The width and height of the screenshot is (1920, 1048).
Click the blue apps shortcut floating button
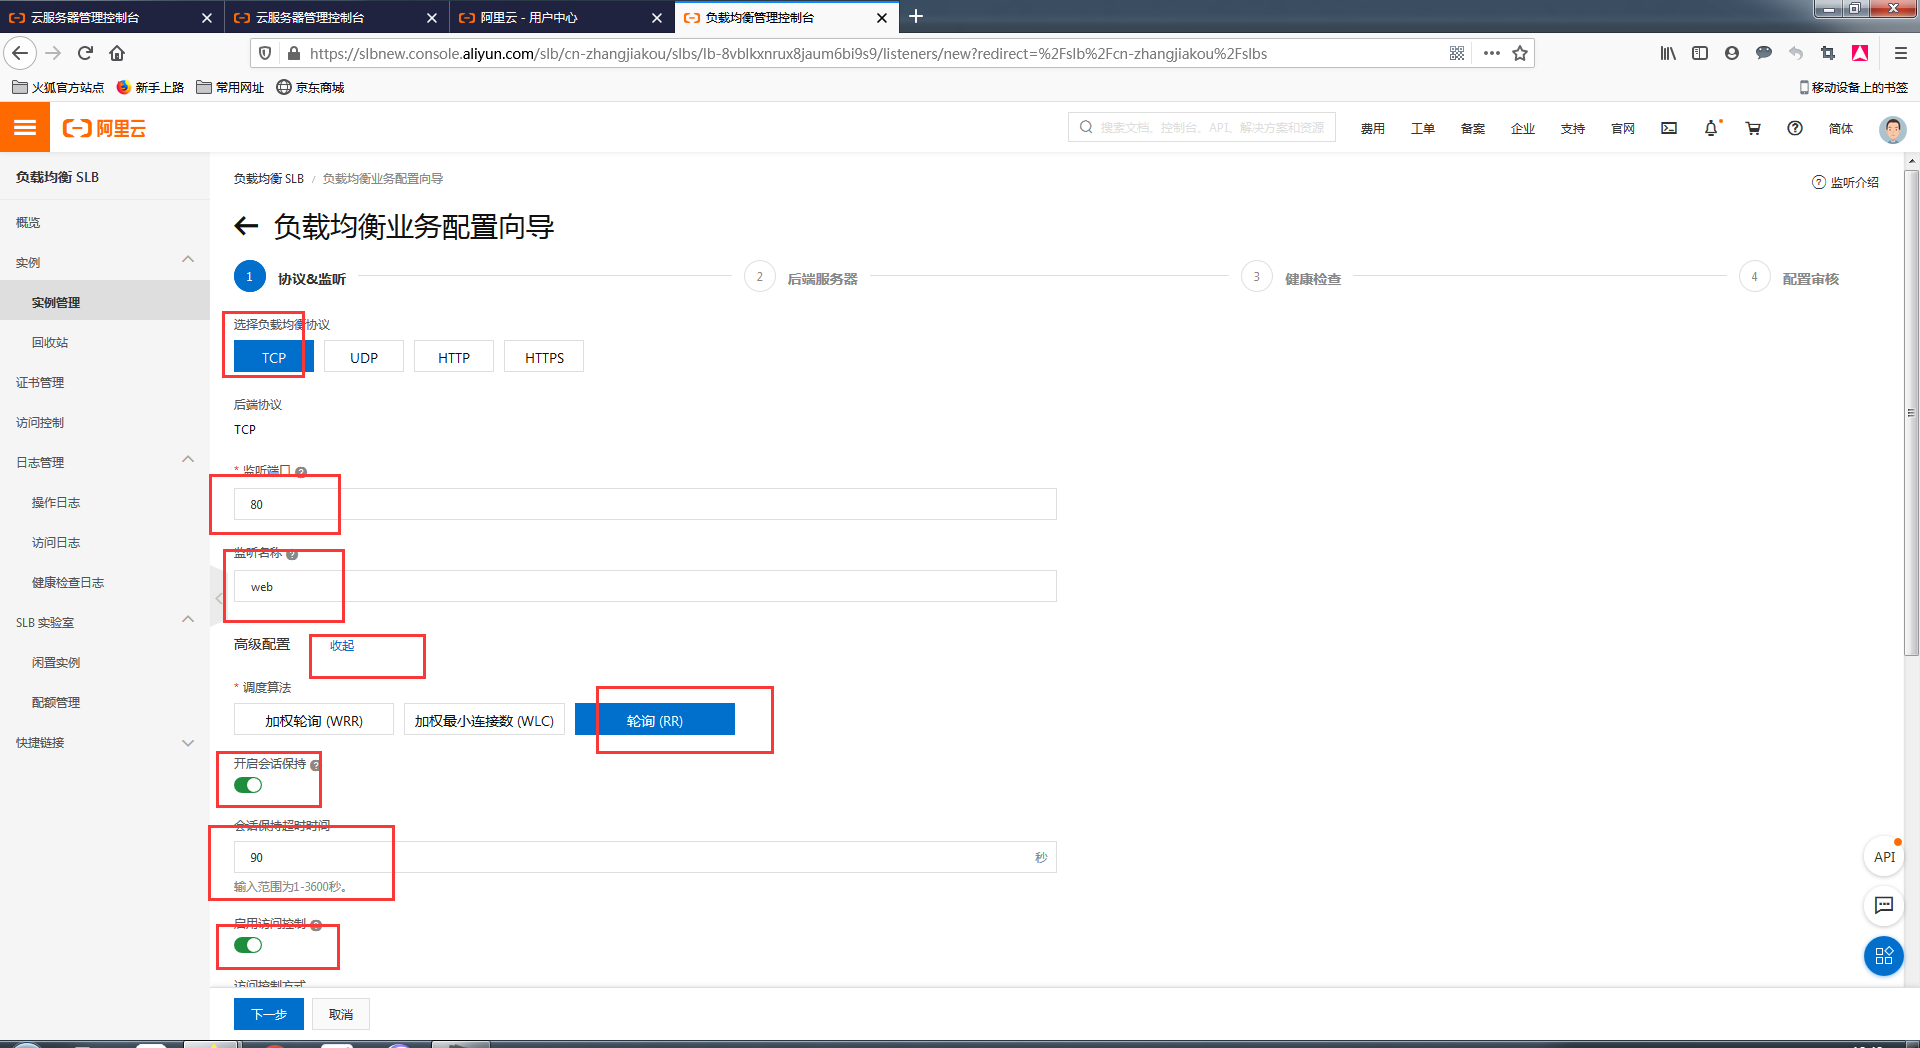pos(1883,956)
